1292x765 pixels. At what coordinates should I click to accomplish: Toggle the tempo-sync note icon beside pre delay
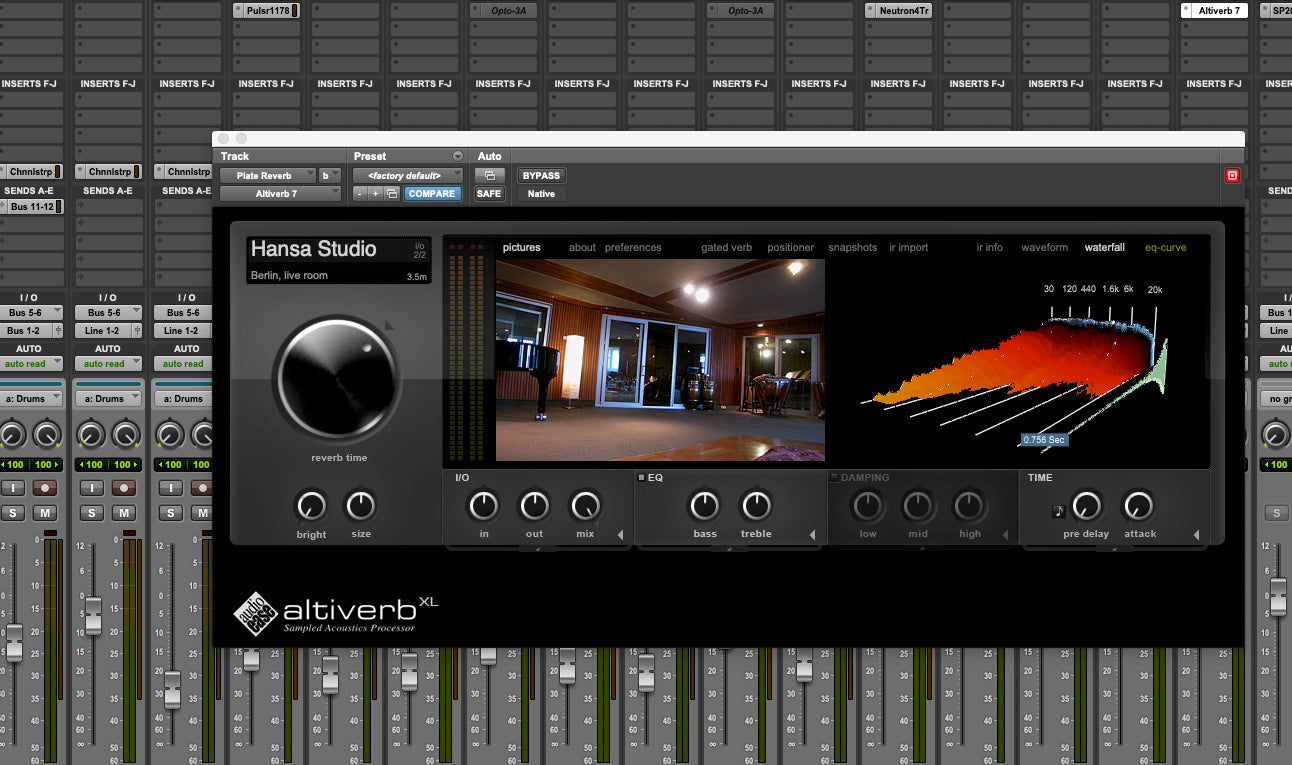point(1059,511)
